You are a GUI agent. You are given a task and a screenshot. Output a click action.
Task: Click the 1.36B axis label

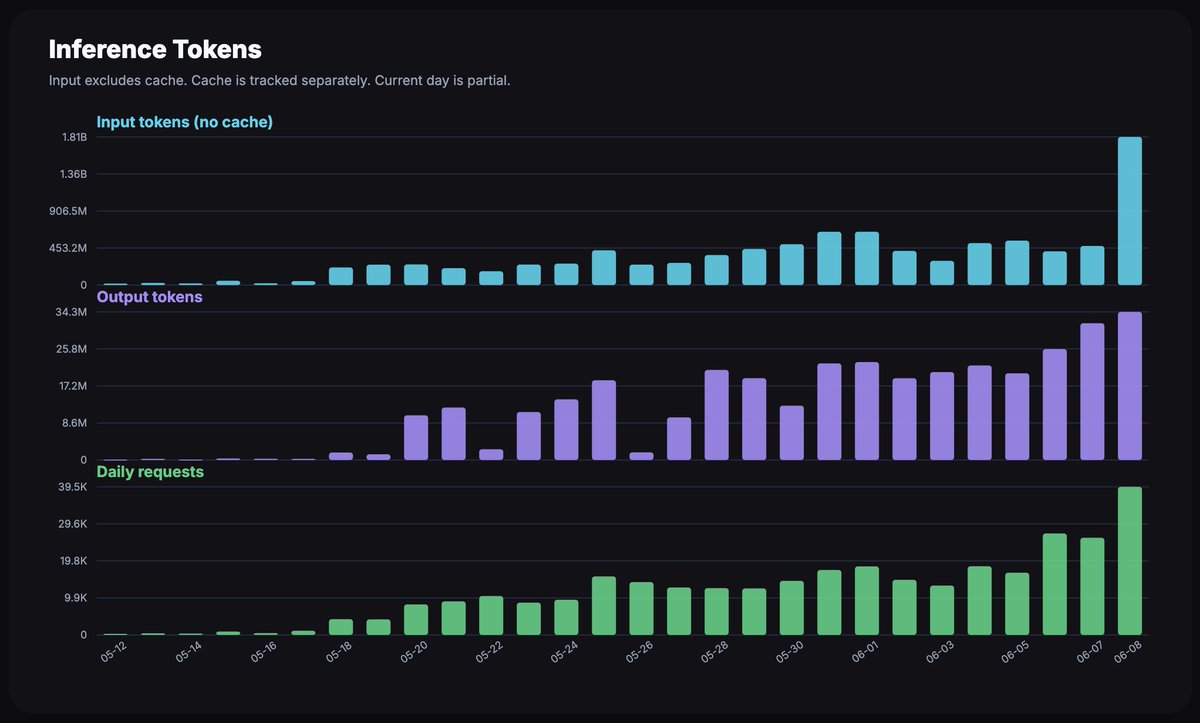tap(73, 174)
